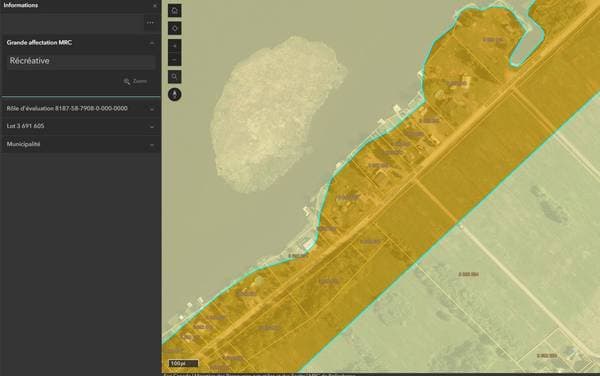Collapse the Grande affectation MRC section
600x376 pixels.
click(152, 43)
